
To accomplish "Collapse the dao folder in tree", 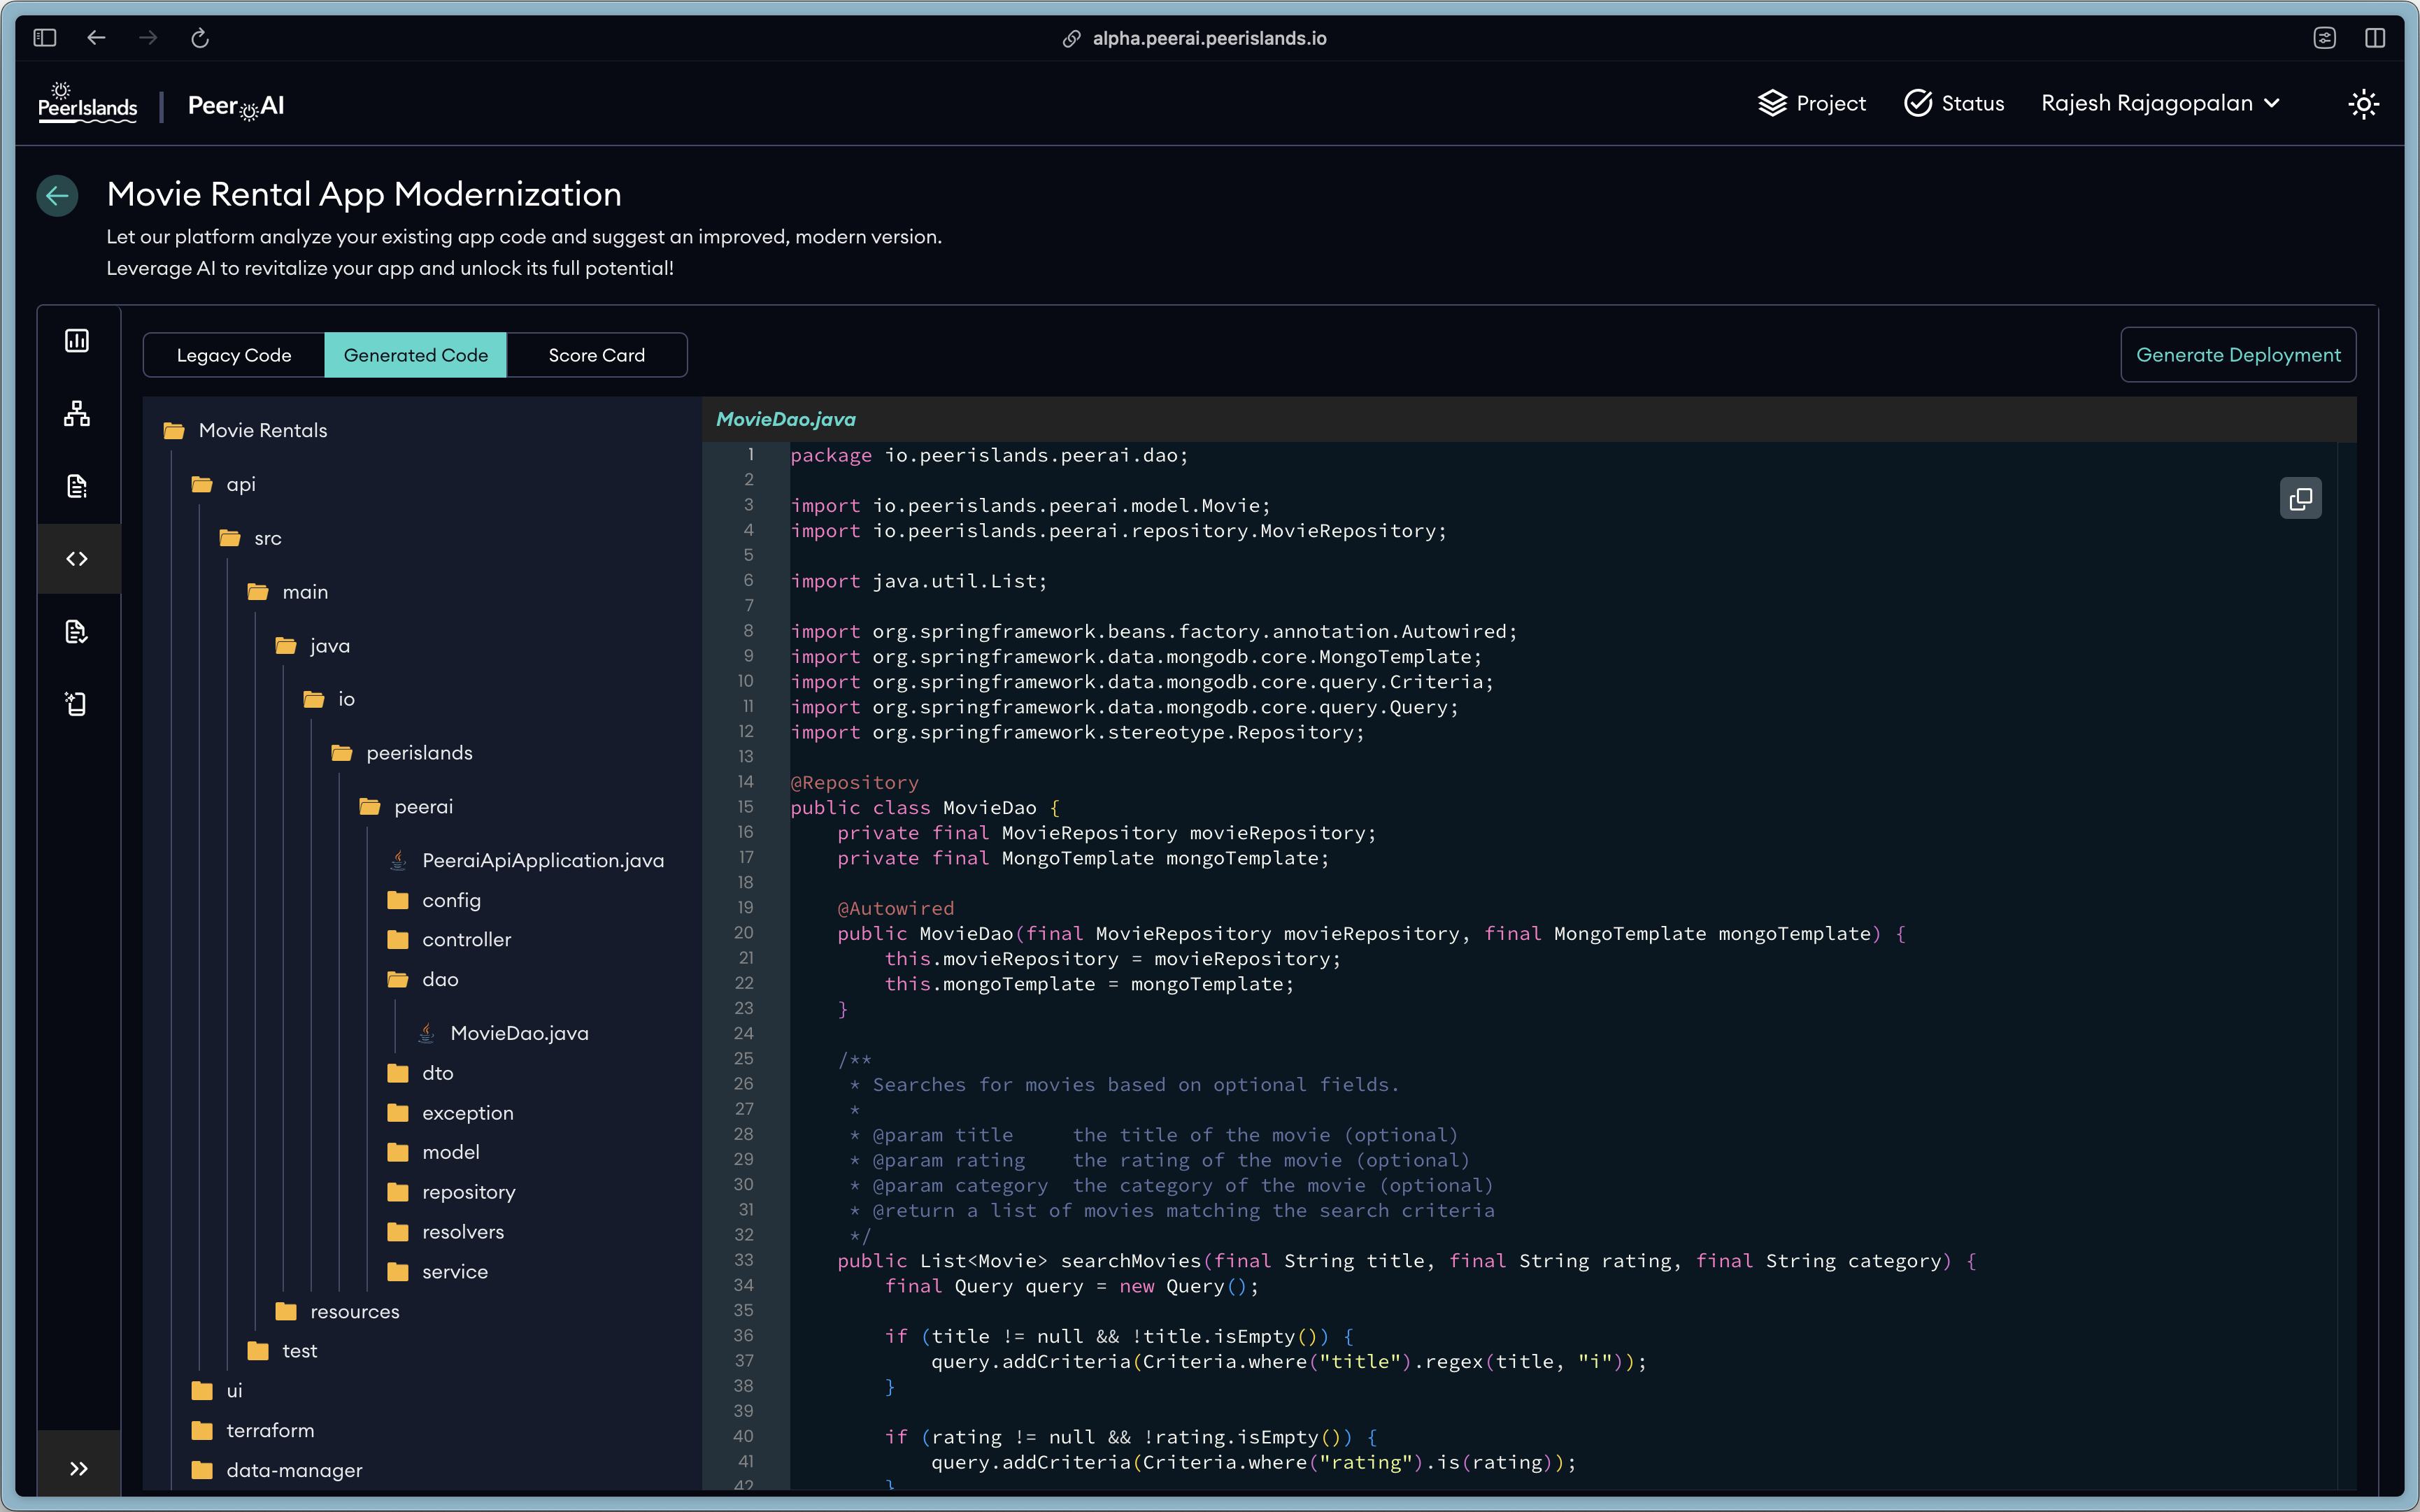I will 439,979.
